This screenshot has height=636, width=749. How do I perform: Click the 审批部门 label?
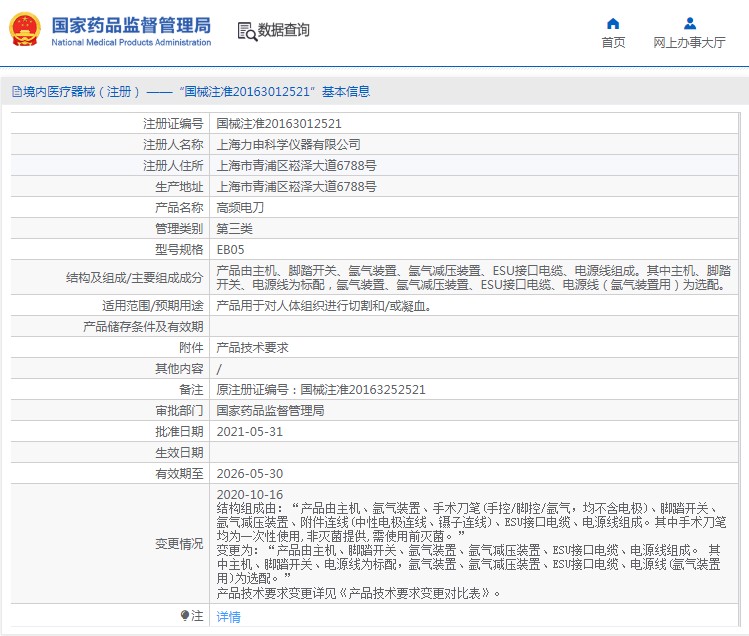pyautogui.click(x=179, y=411)
